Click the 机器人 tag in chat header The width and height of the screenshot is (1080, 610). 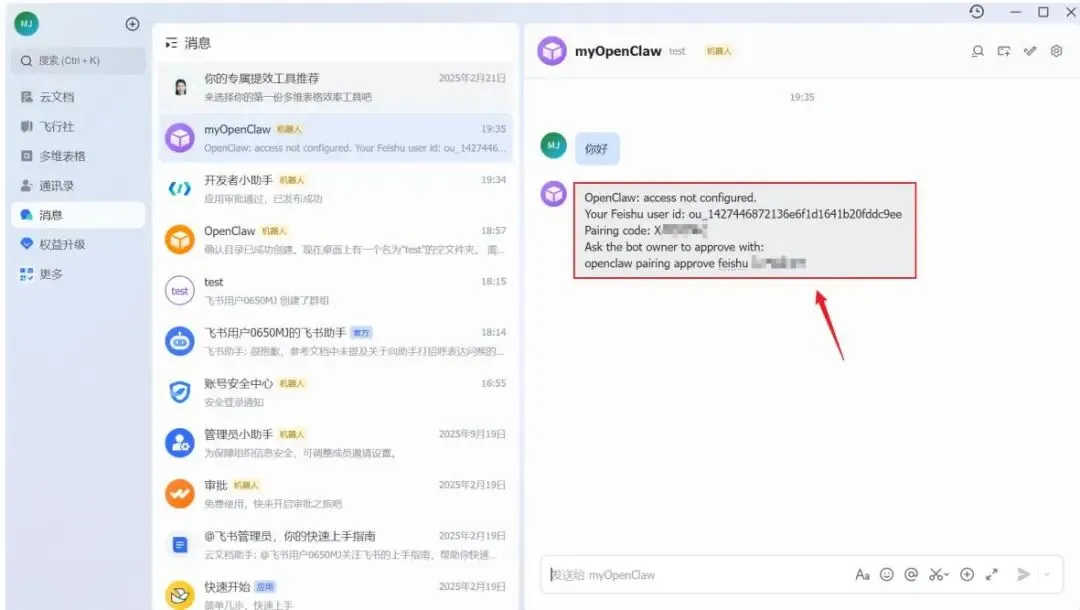point(718,51)
